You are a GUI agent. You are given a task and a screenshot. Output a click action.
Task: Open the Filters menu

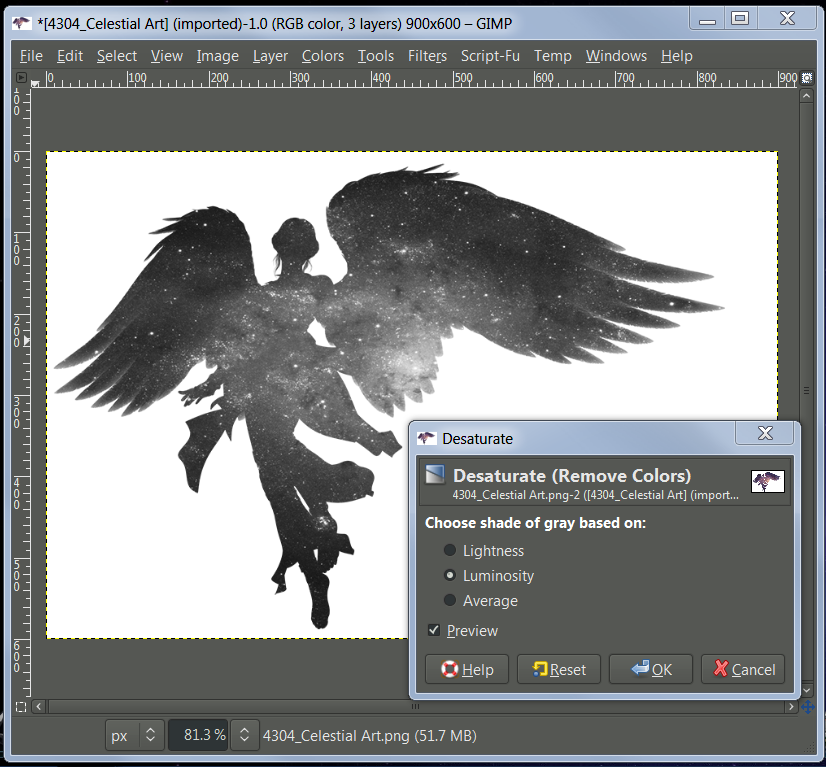pos(427,56)
